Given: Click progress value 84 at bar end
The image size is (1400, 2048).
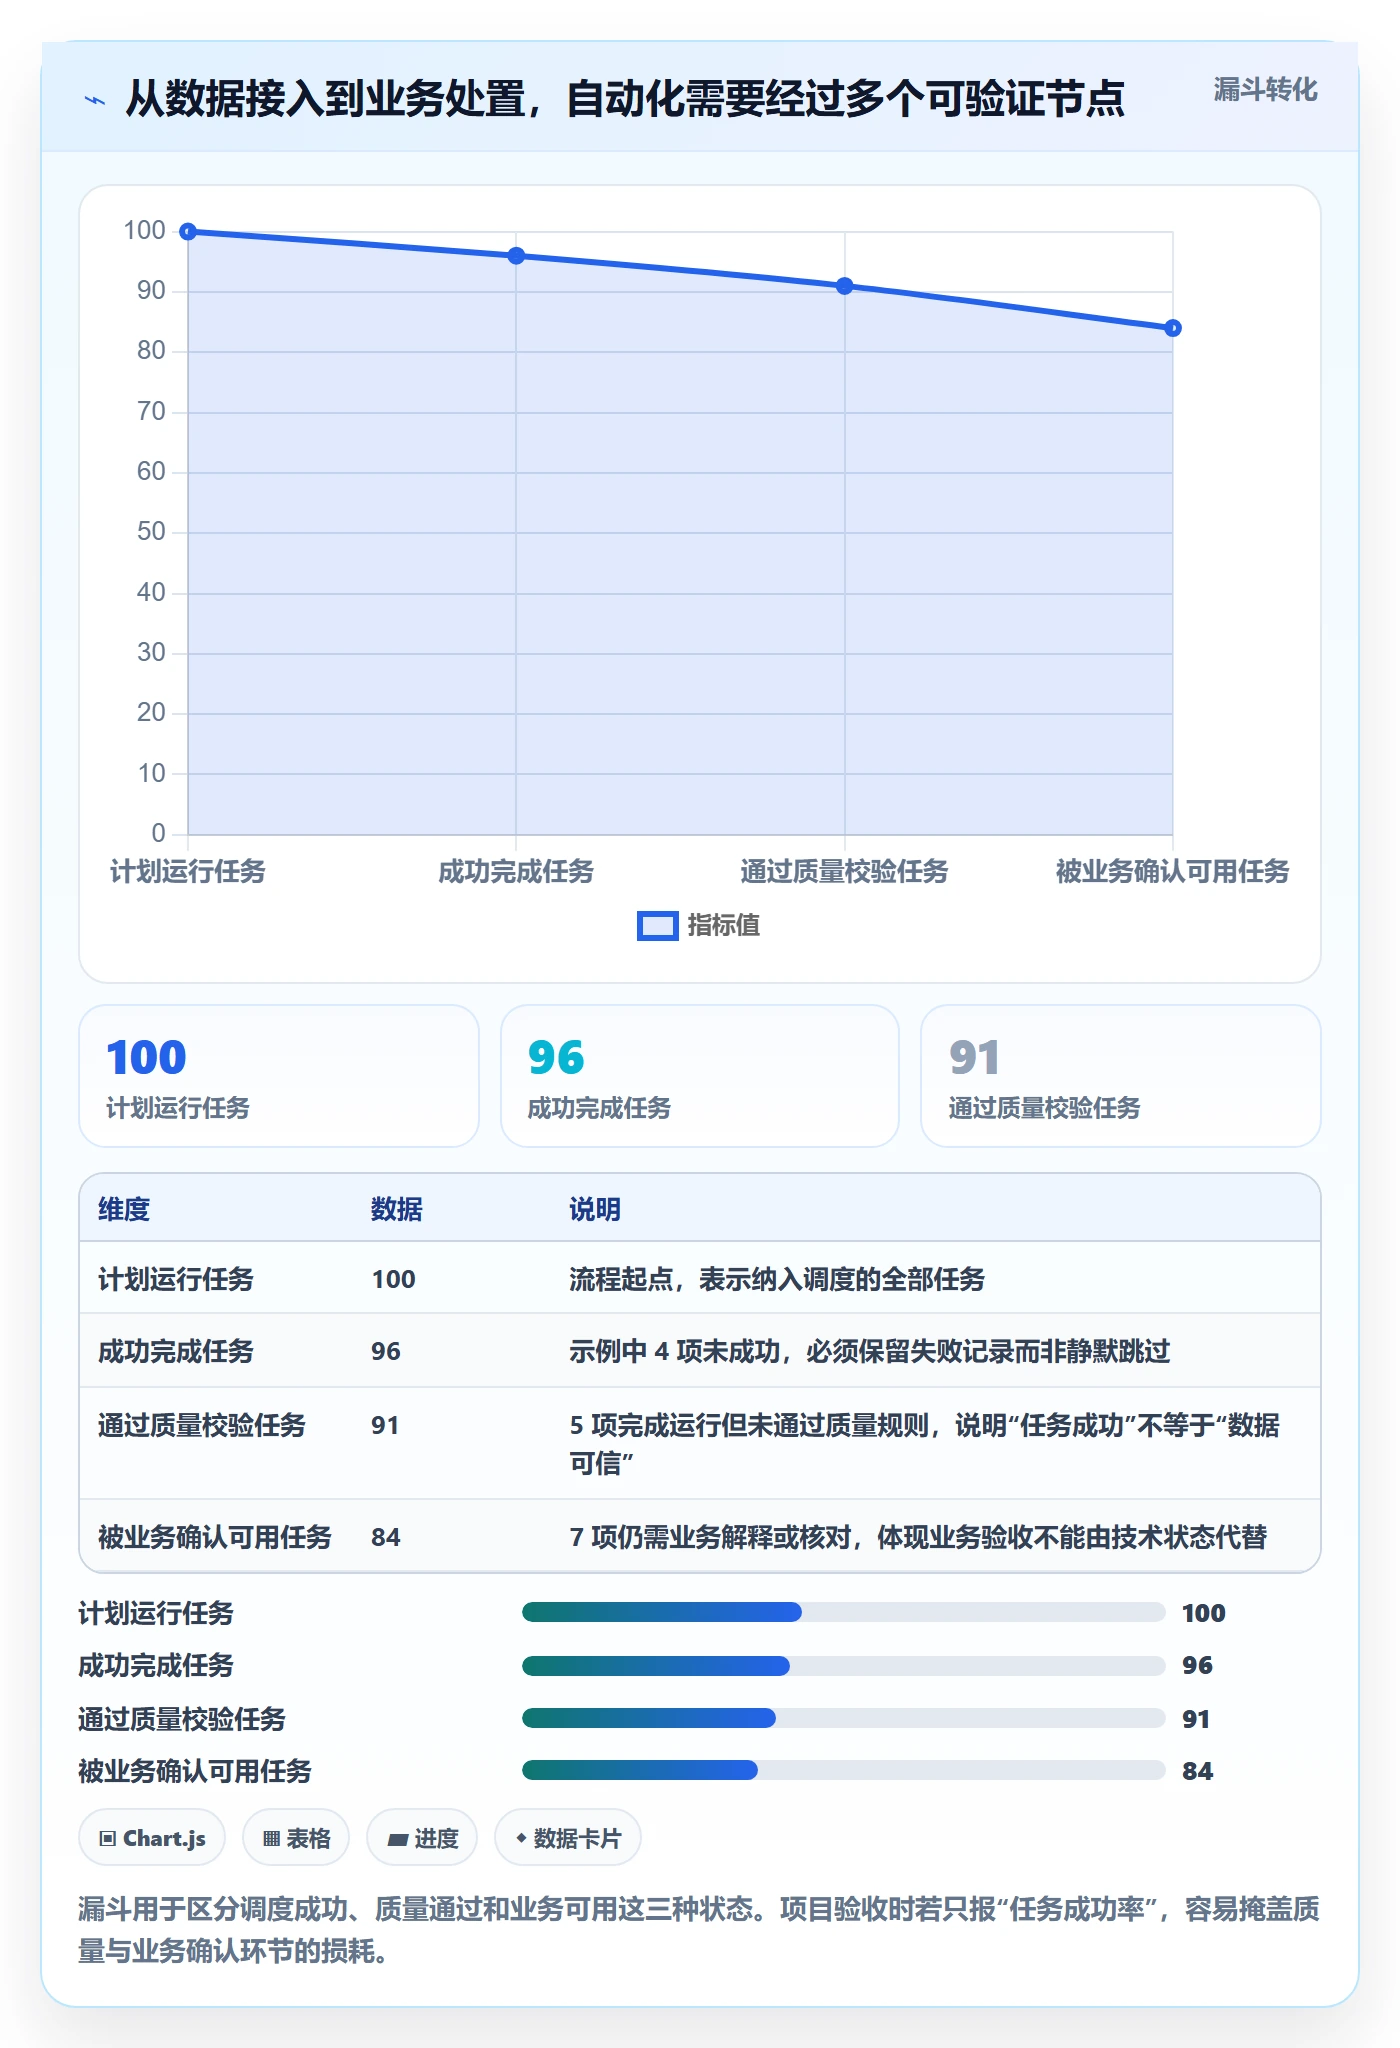Looking at the screenshot, I should 1198,1771.
